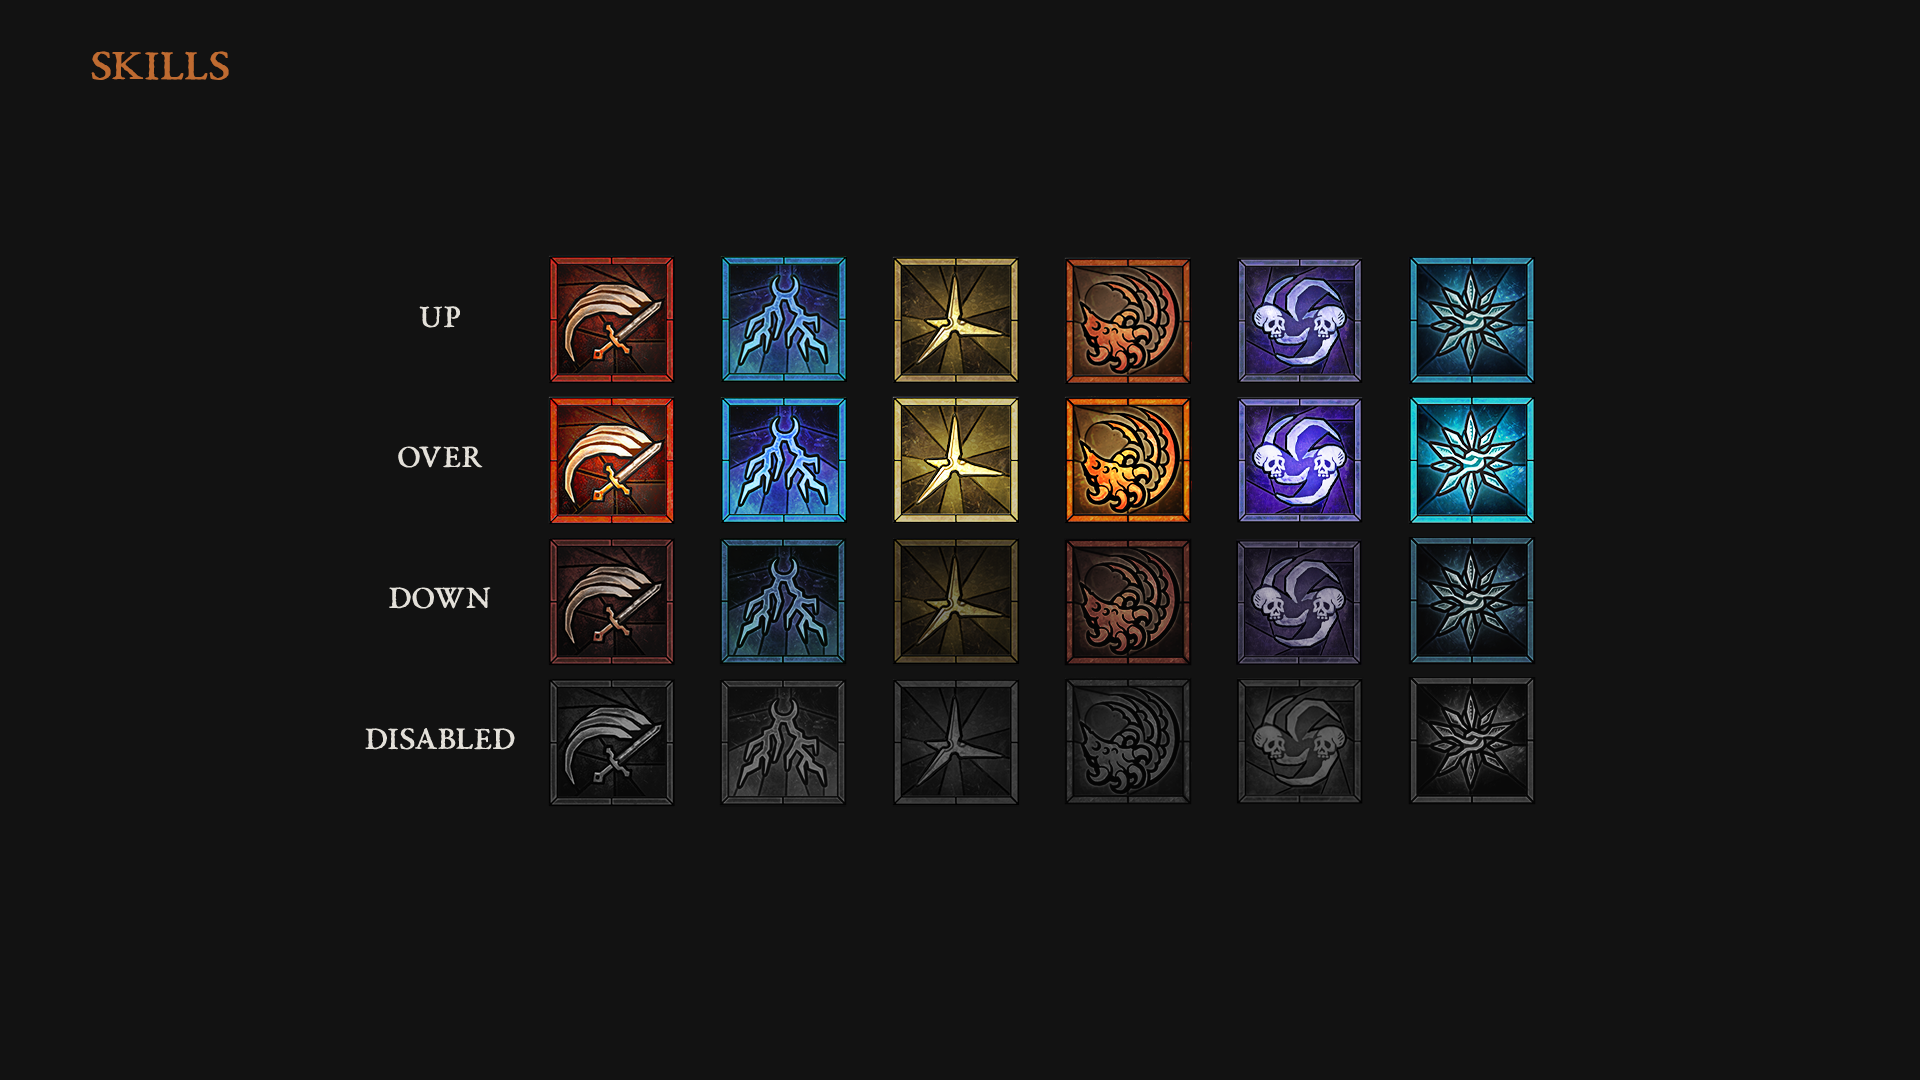Click the OVER row label
Image resolution: width=1920 pixels, height=1080 pixels.
440,457
